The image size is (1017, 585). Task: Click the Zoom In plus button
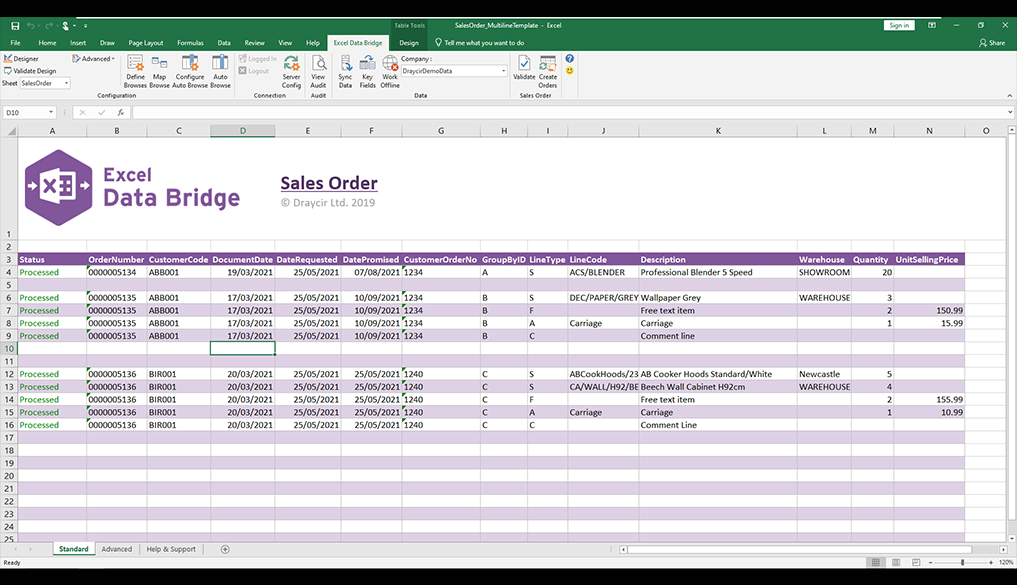pyautogui.click(x=991, y=562)
